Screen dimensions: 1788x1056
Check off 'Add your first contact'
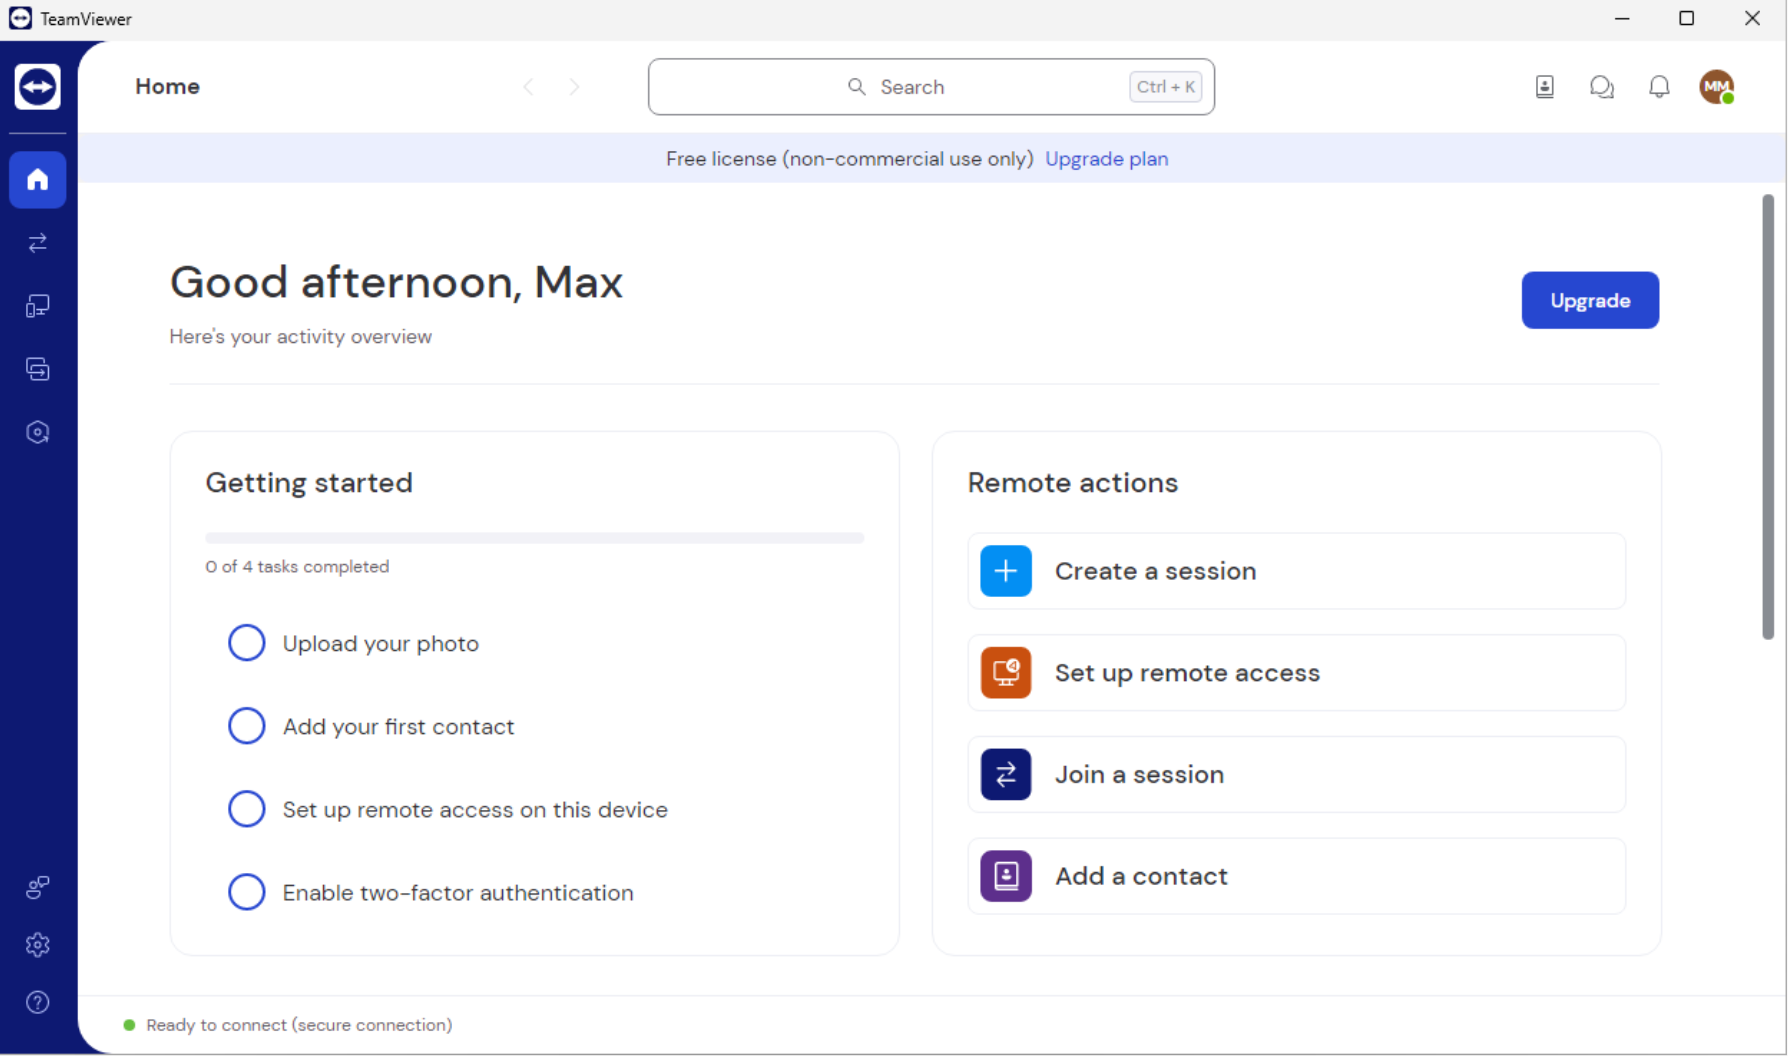(246, 725)
